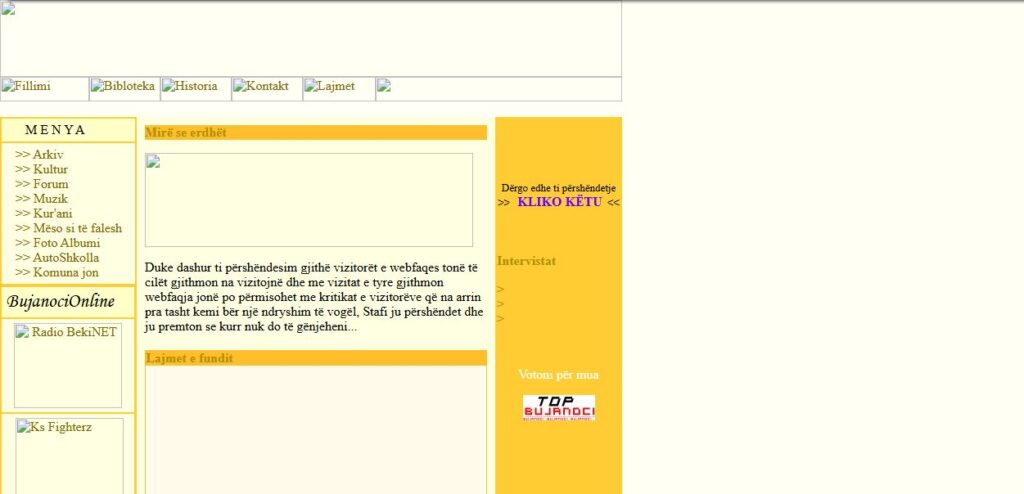Click the broken header banner image

[x=310, y=38]
